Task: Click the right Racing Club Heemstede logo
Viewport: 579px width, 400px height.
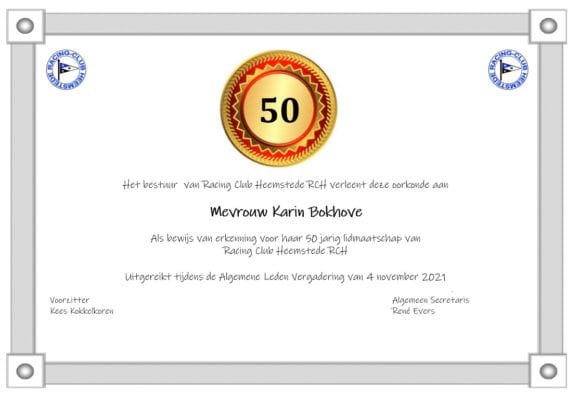Action: pyautogui.click(x=508, y=69)
